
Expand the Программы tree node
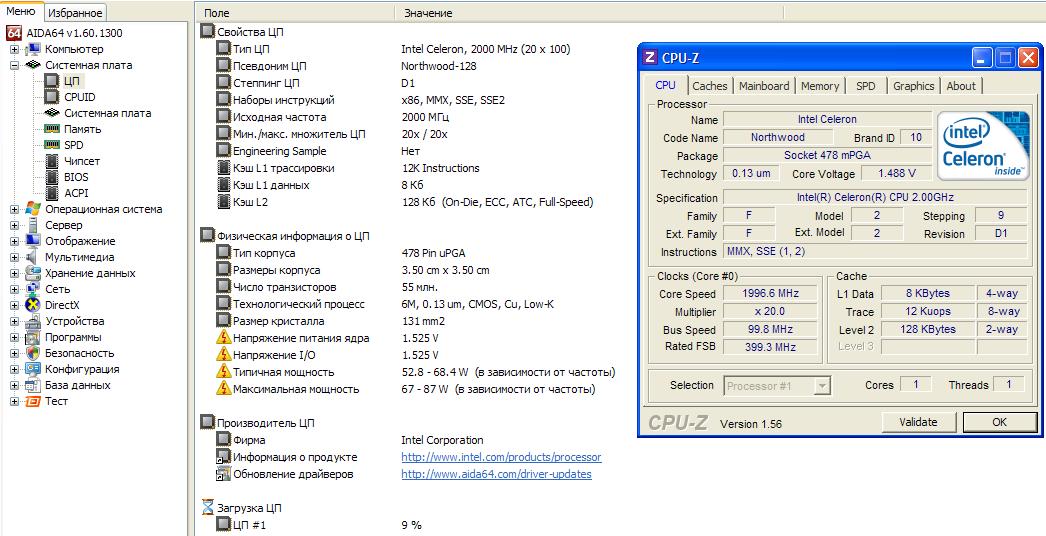pos(15,337)
